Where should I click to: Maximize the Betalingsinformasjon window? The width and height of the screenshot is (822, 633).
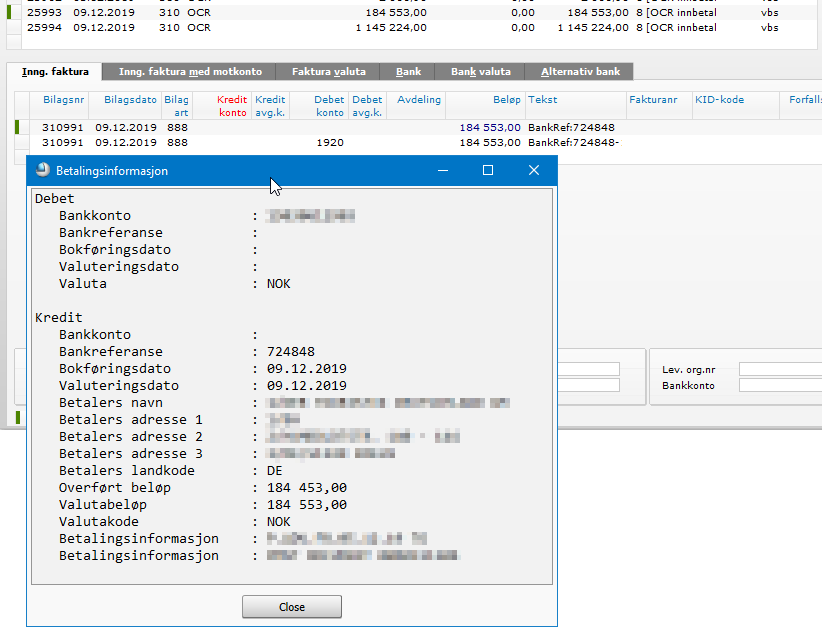pyautogui.click(x=488, y=170)
